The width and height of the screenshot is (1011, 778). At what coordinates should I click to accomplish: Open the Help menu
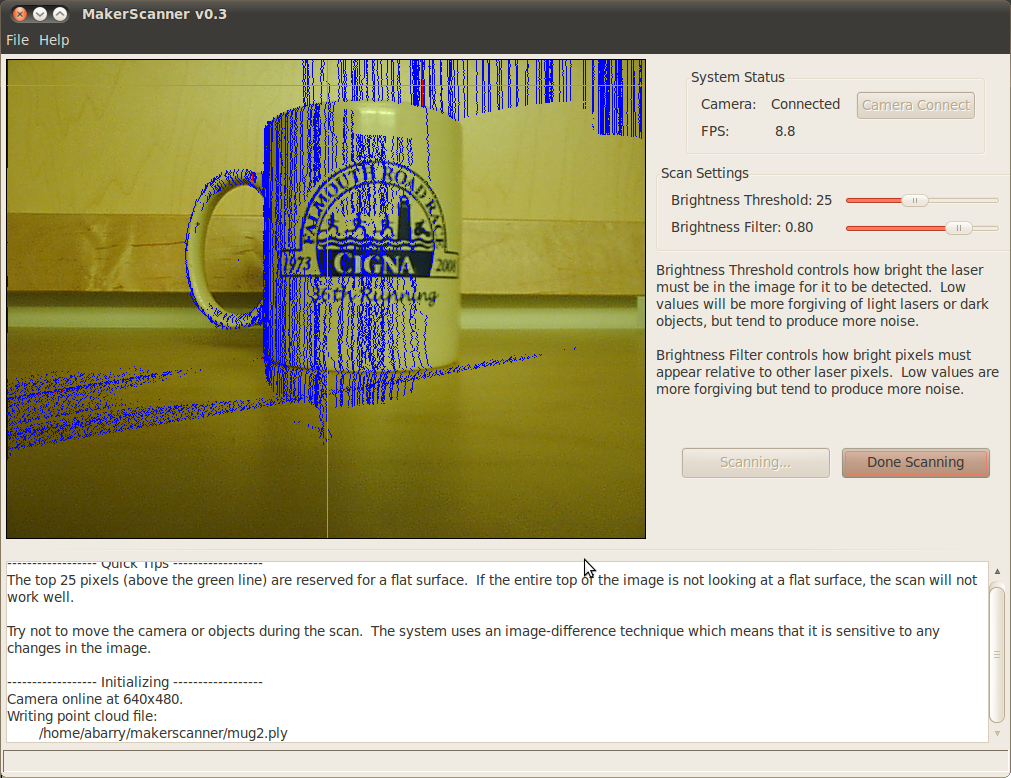[54, 40]
